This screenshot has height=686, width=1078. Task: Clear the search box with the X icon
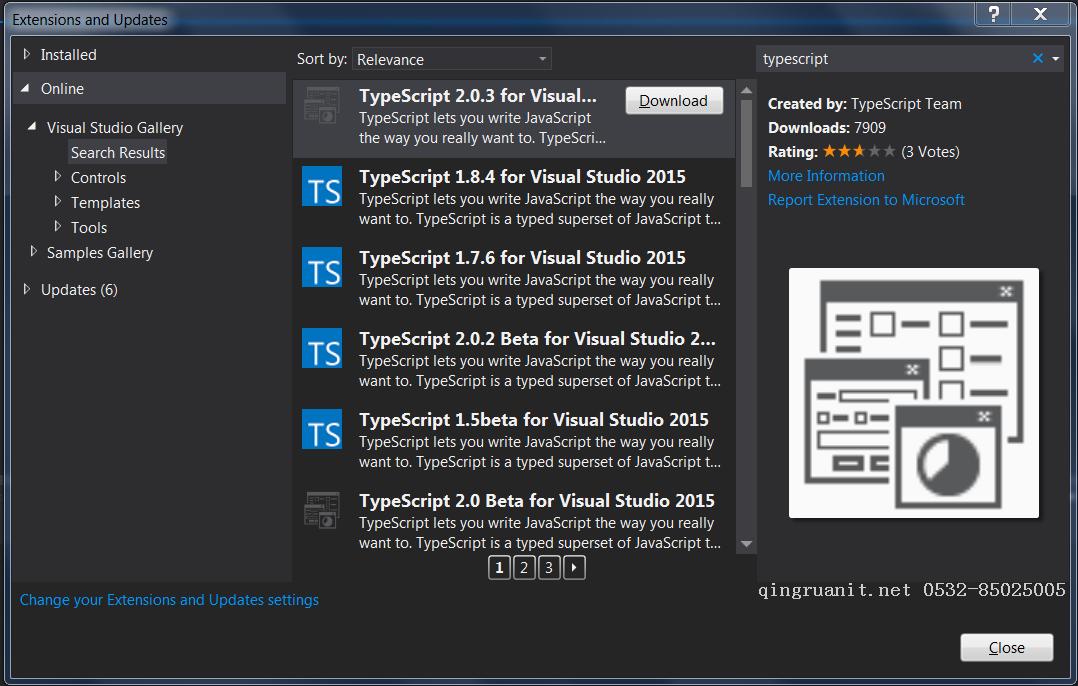1038,59
